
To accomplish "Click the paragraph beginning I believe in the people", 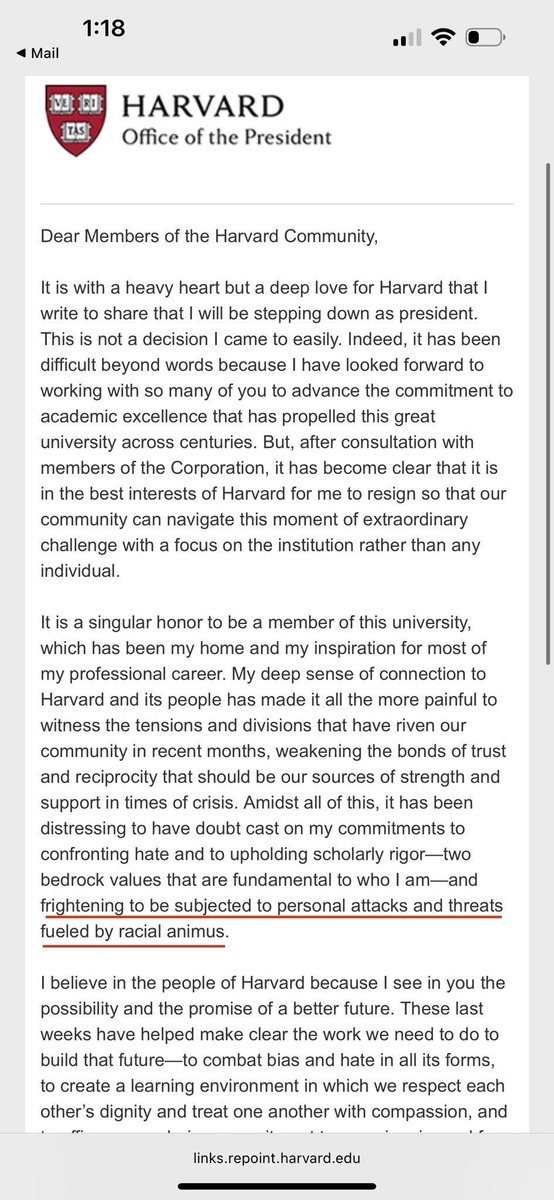I will 272,1050.
